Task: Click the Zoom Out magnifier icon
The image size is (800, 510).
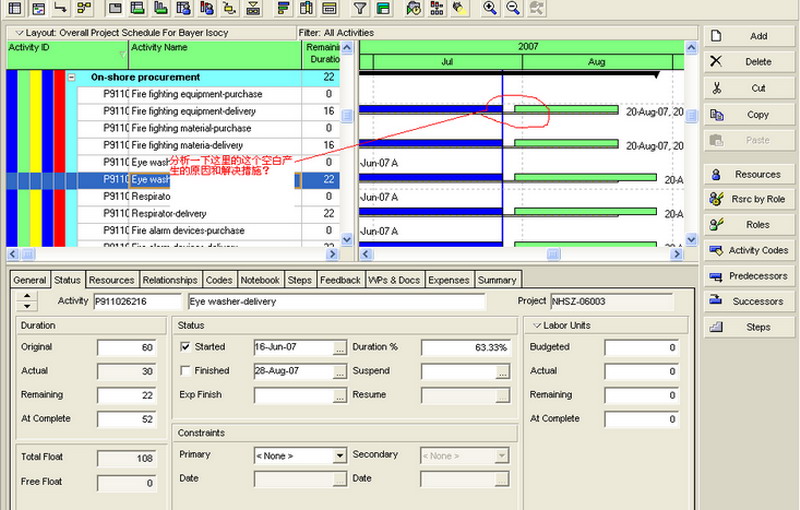Action: pos(513,8)
